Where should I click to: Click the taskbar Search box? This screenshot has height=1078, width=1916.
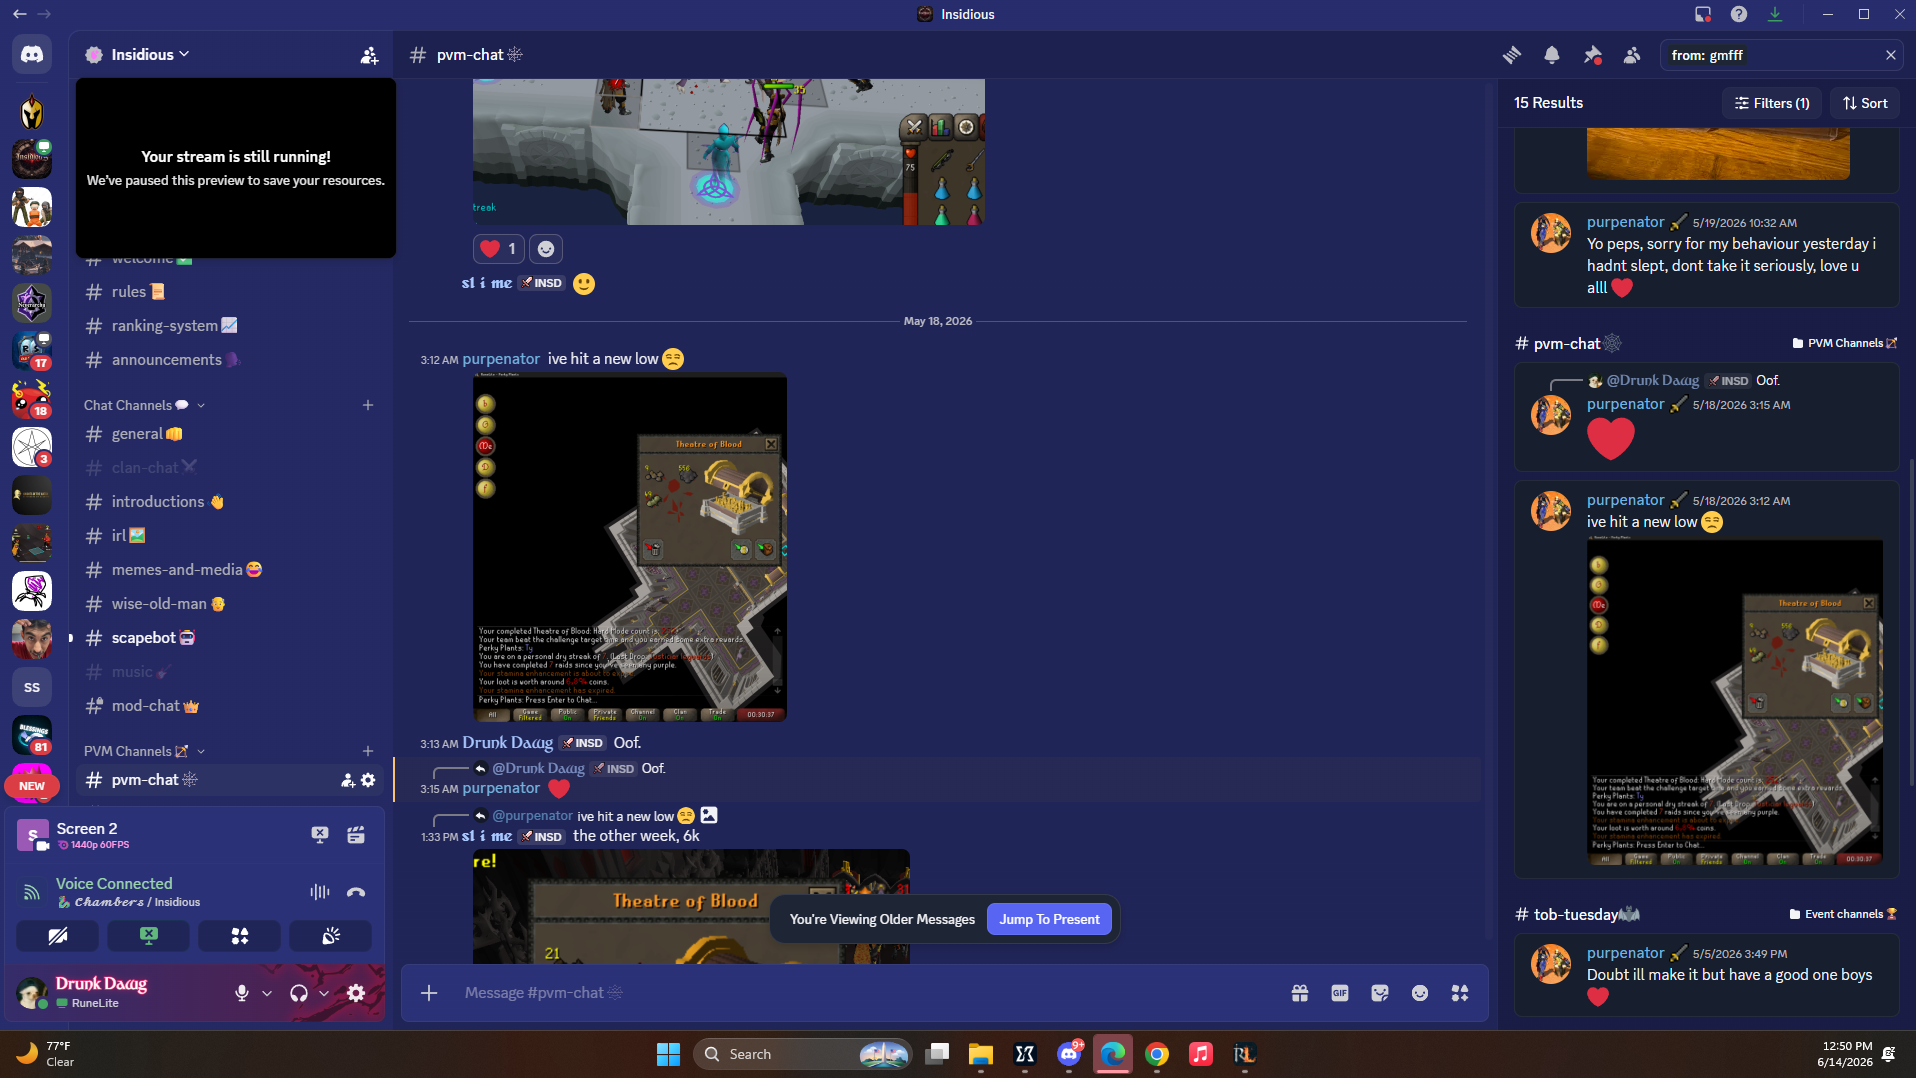802,1054
